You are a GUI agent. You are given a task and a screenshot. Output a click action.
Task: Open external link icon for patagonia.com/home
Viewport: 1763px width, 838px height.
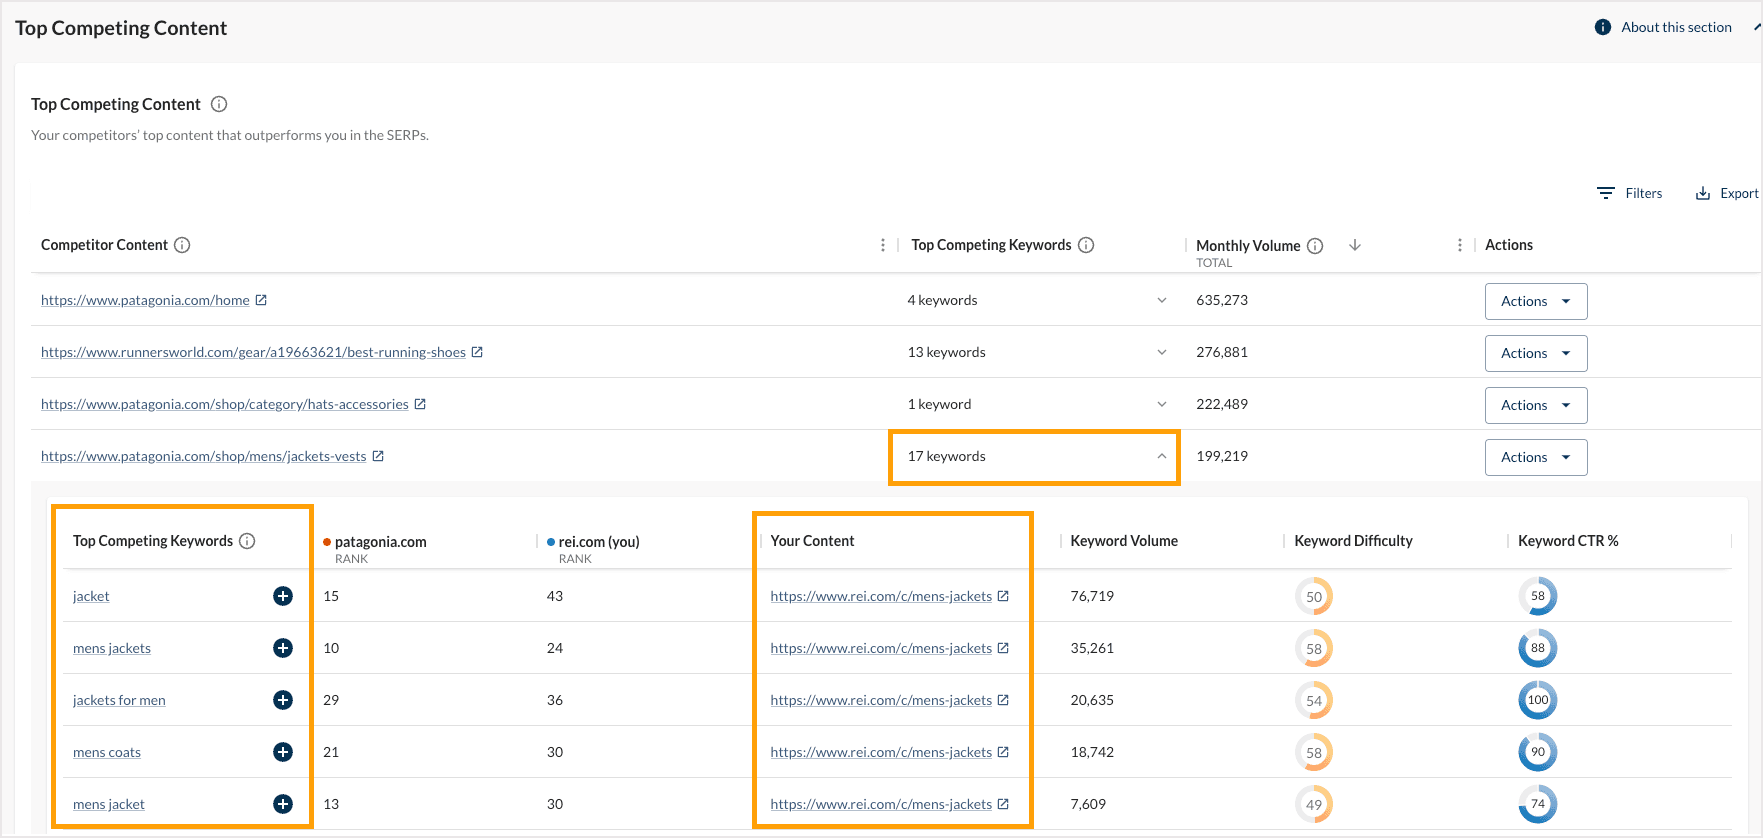pos(261,300)
